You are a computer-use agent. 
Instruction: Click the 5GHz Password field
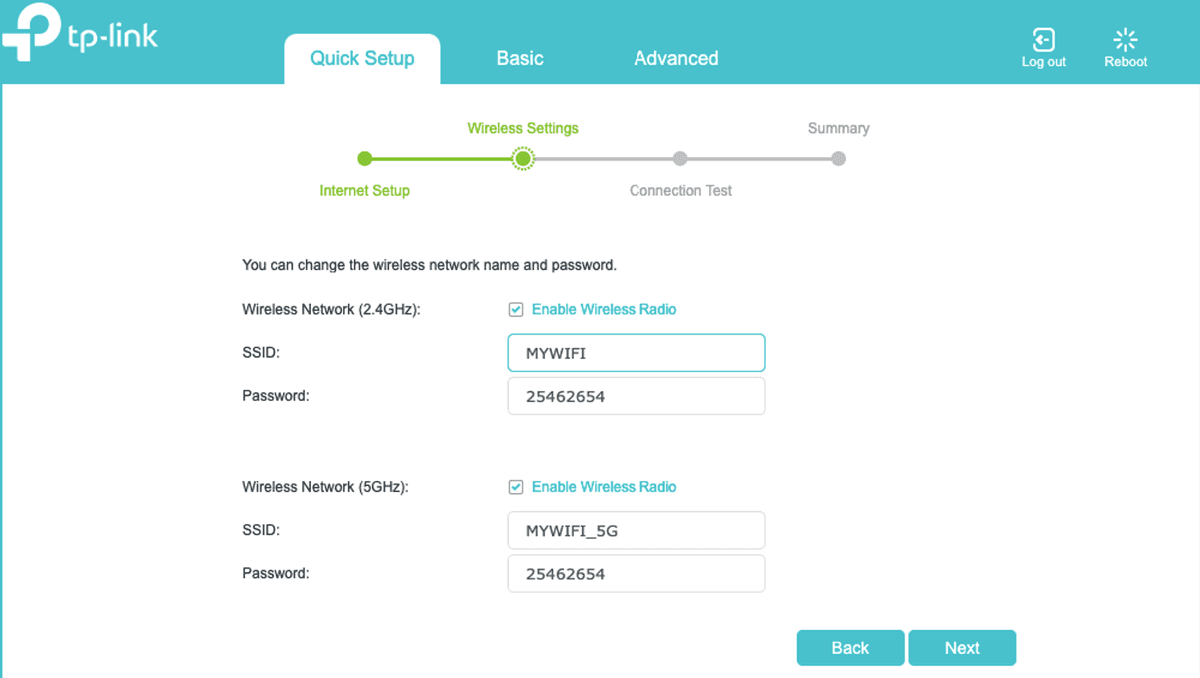[636, 573]
